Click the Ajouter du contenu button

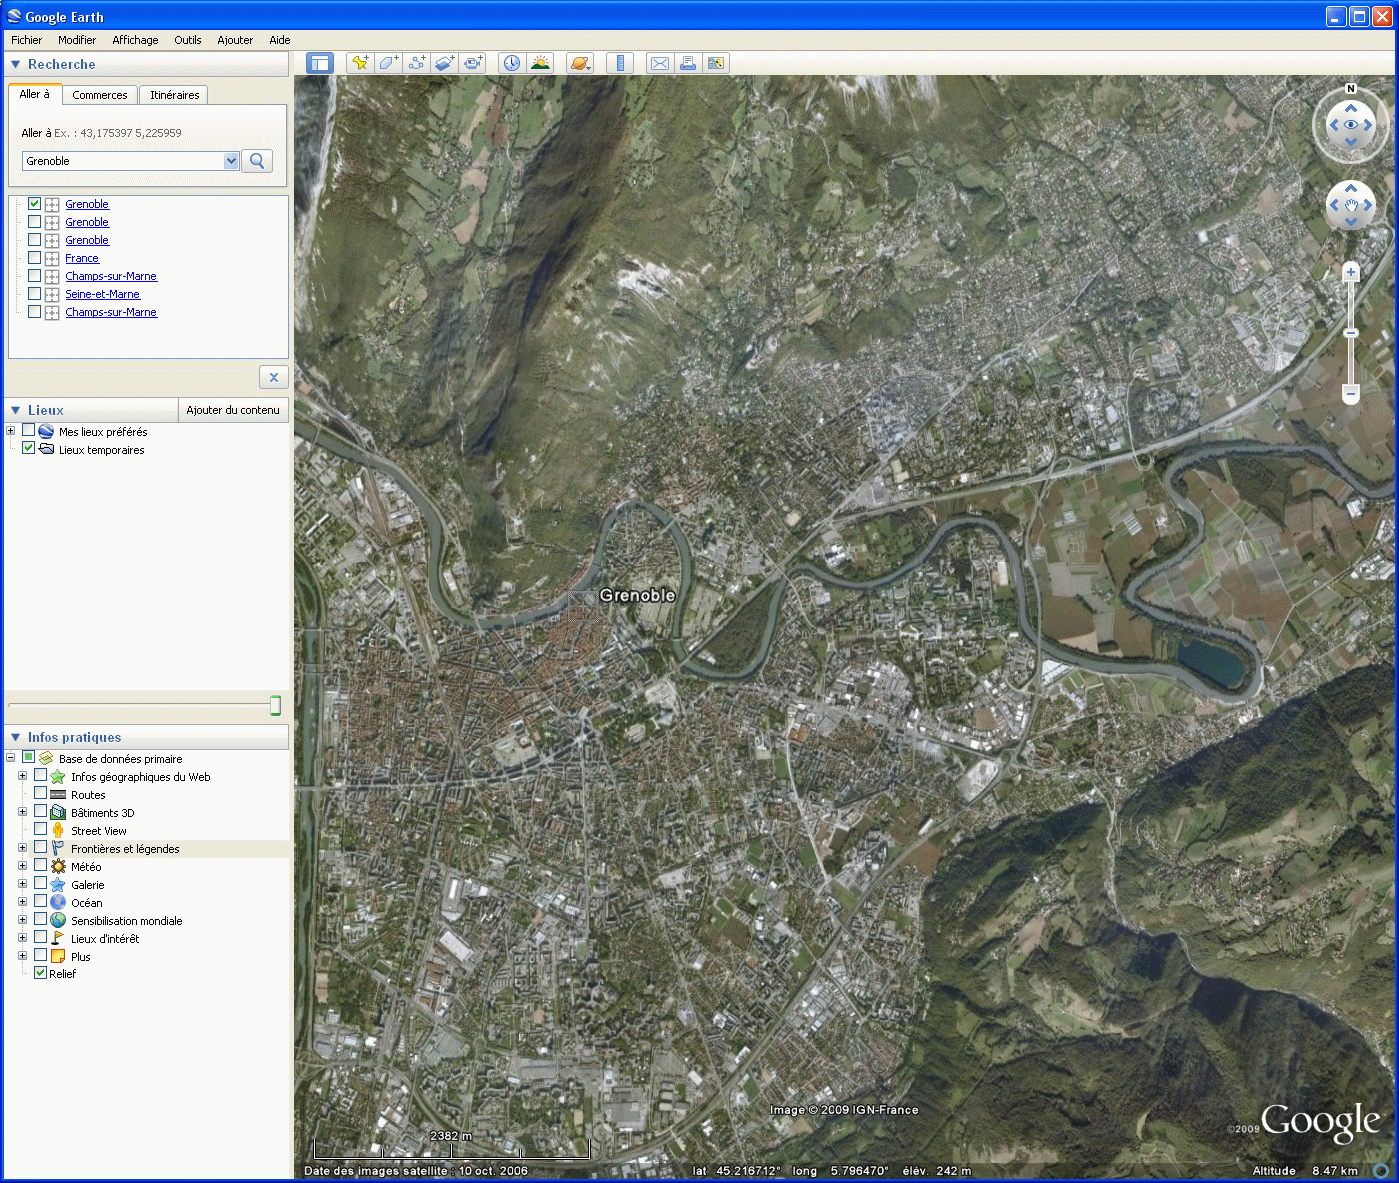233,410
